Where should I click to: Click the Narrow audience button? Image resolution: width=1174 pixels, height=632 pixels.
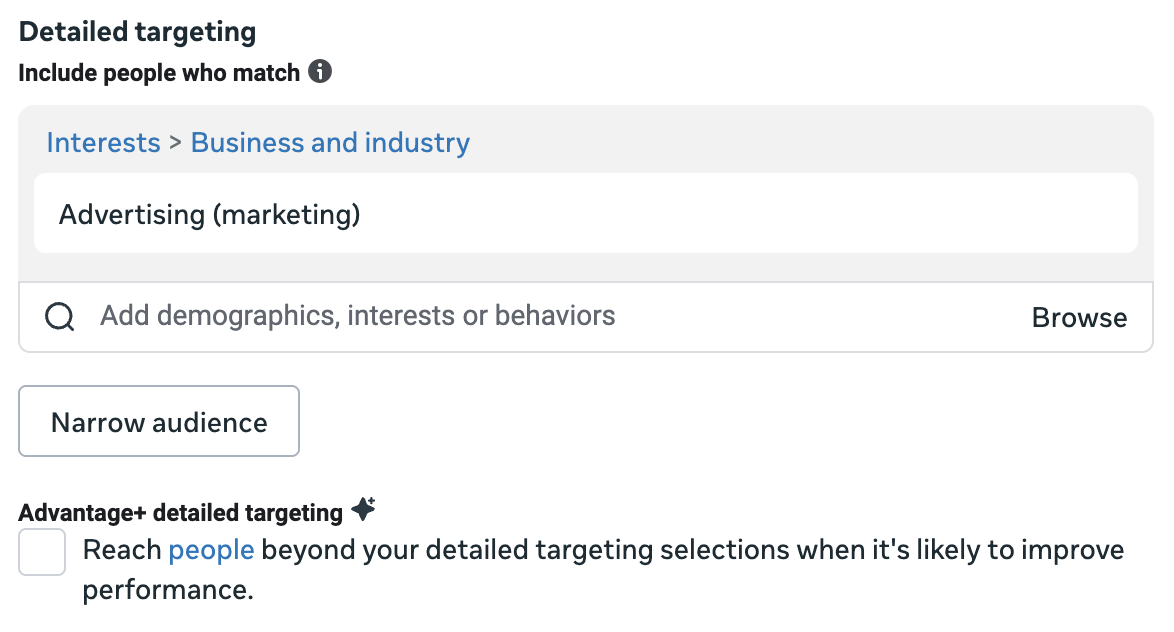159,421
